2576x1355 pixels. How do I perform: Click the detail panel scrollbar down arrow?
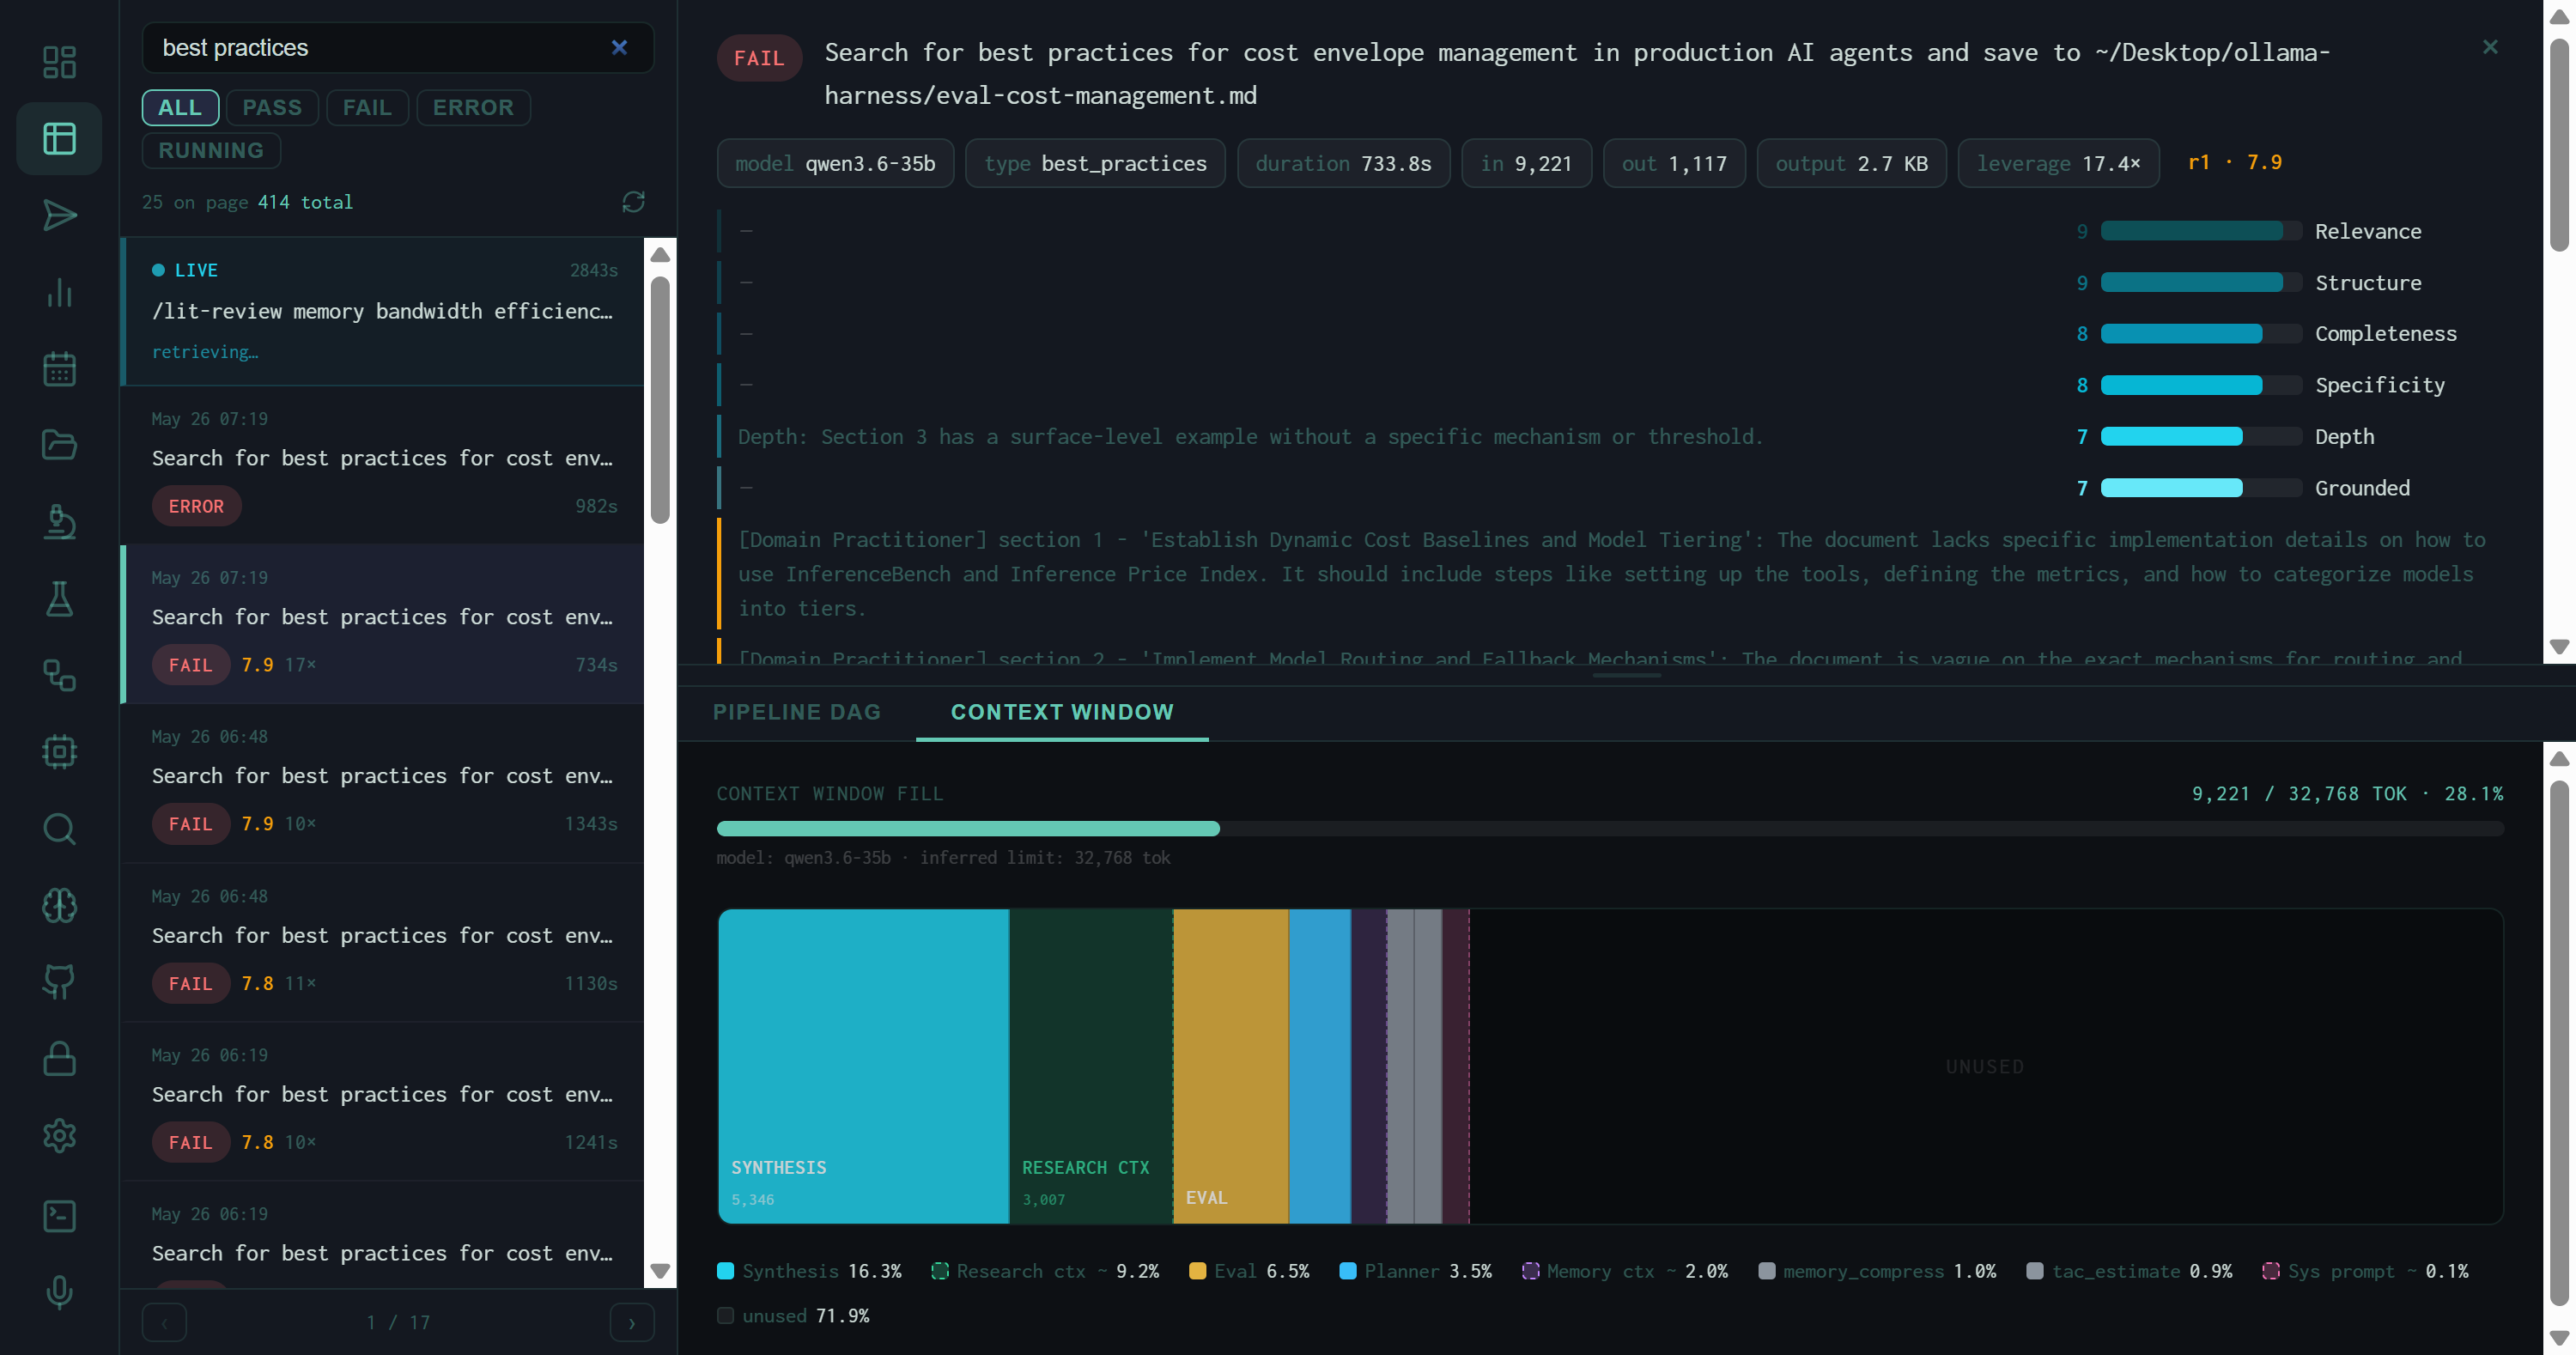[x=2559, y=646]
